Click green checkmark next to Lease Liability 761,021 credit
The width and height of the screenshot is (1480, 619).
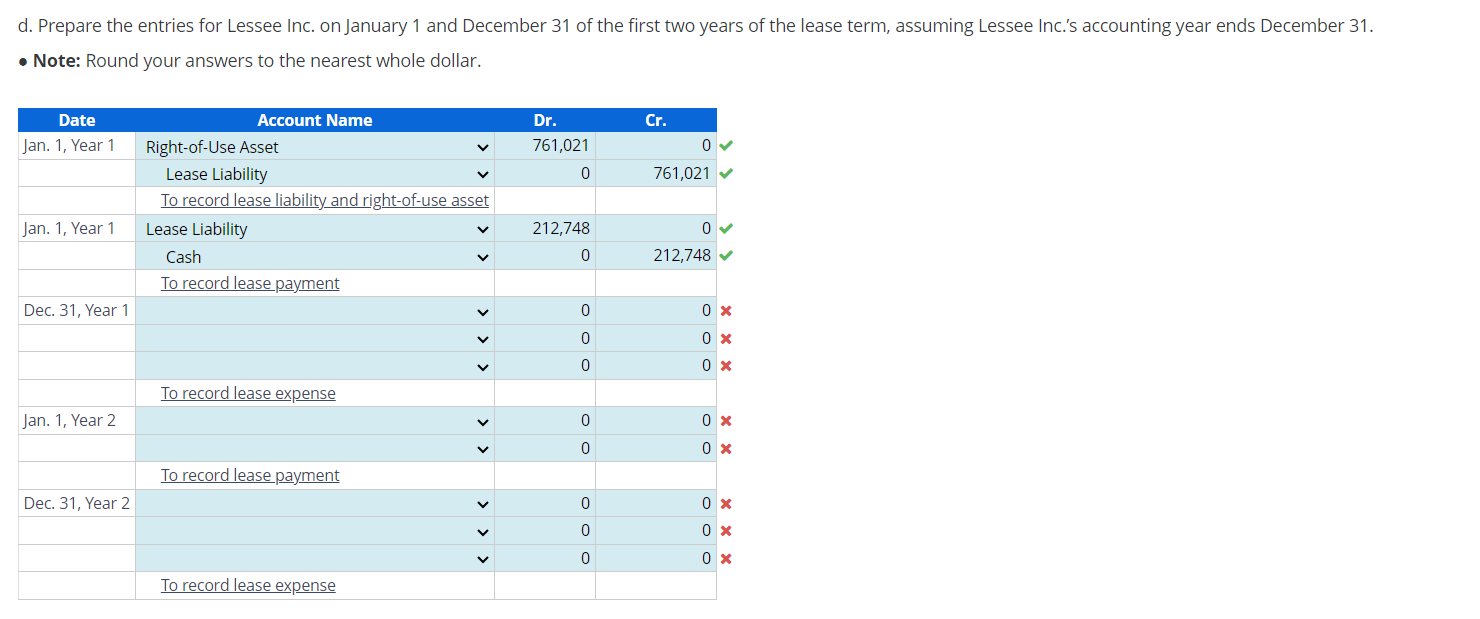pyautogui.click(x=725, y=173)
